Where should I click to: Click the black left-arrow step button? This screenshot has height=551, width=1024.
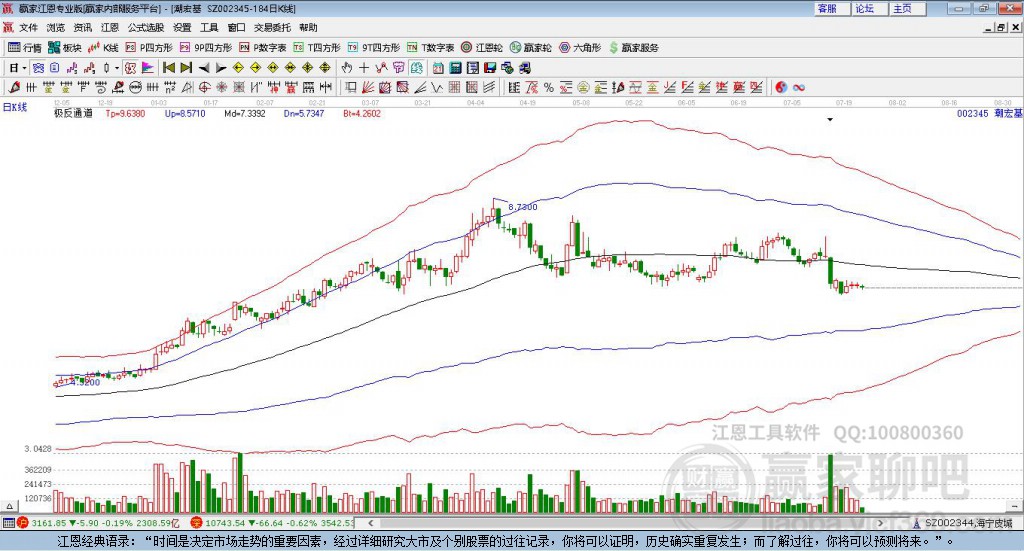tap(204, 68)
